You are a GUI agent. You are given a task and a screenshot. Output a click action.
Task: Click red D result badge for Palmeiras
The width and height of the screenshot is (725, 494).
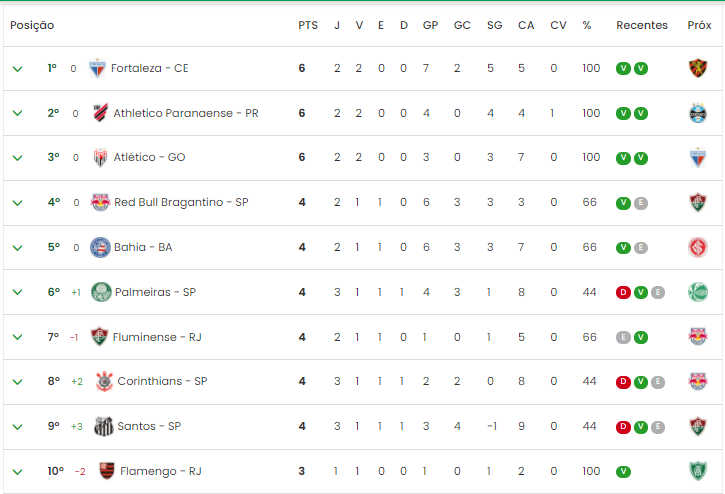[x=623, y=292]
